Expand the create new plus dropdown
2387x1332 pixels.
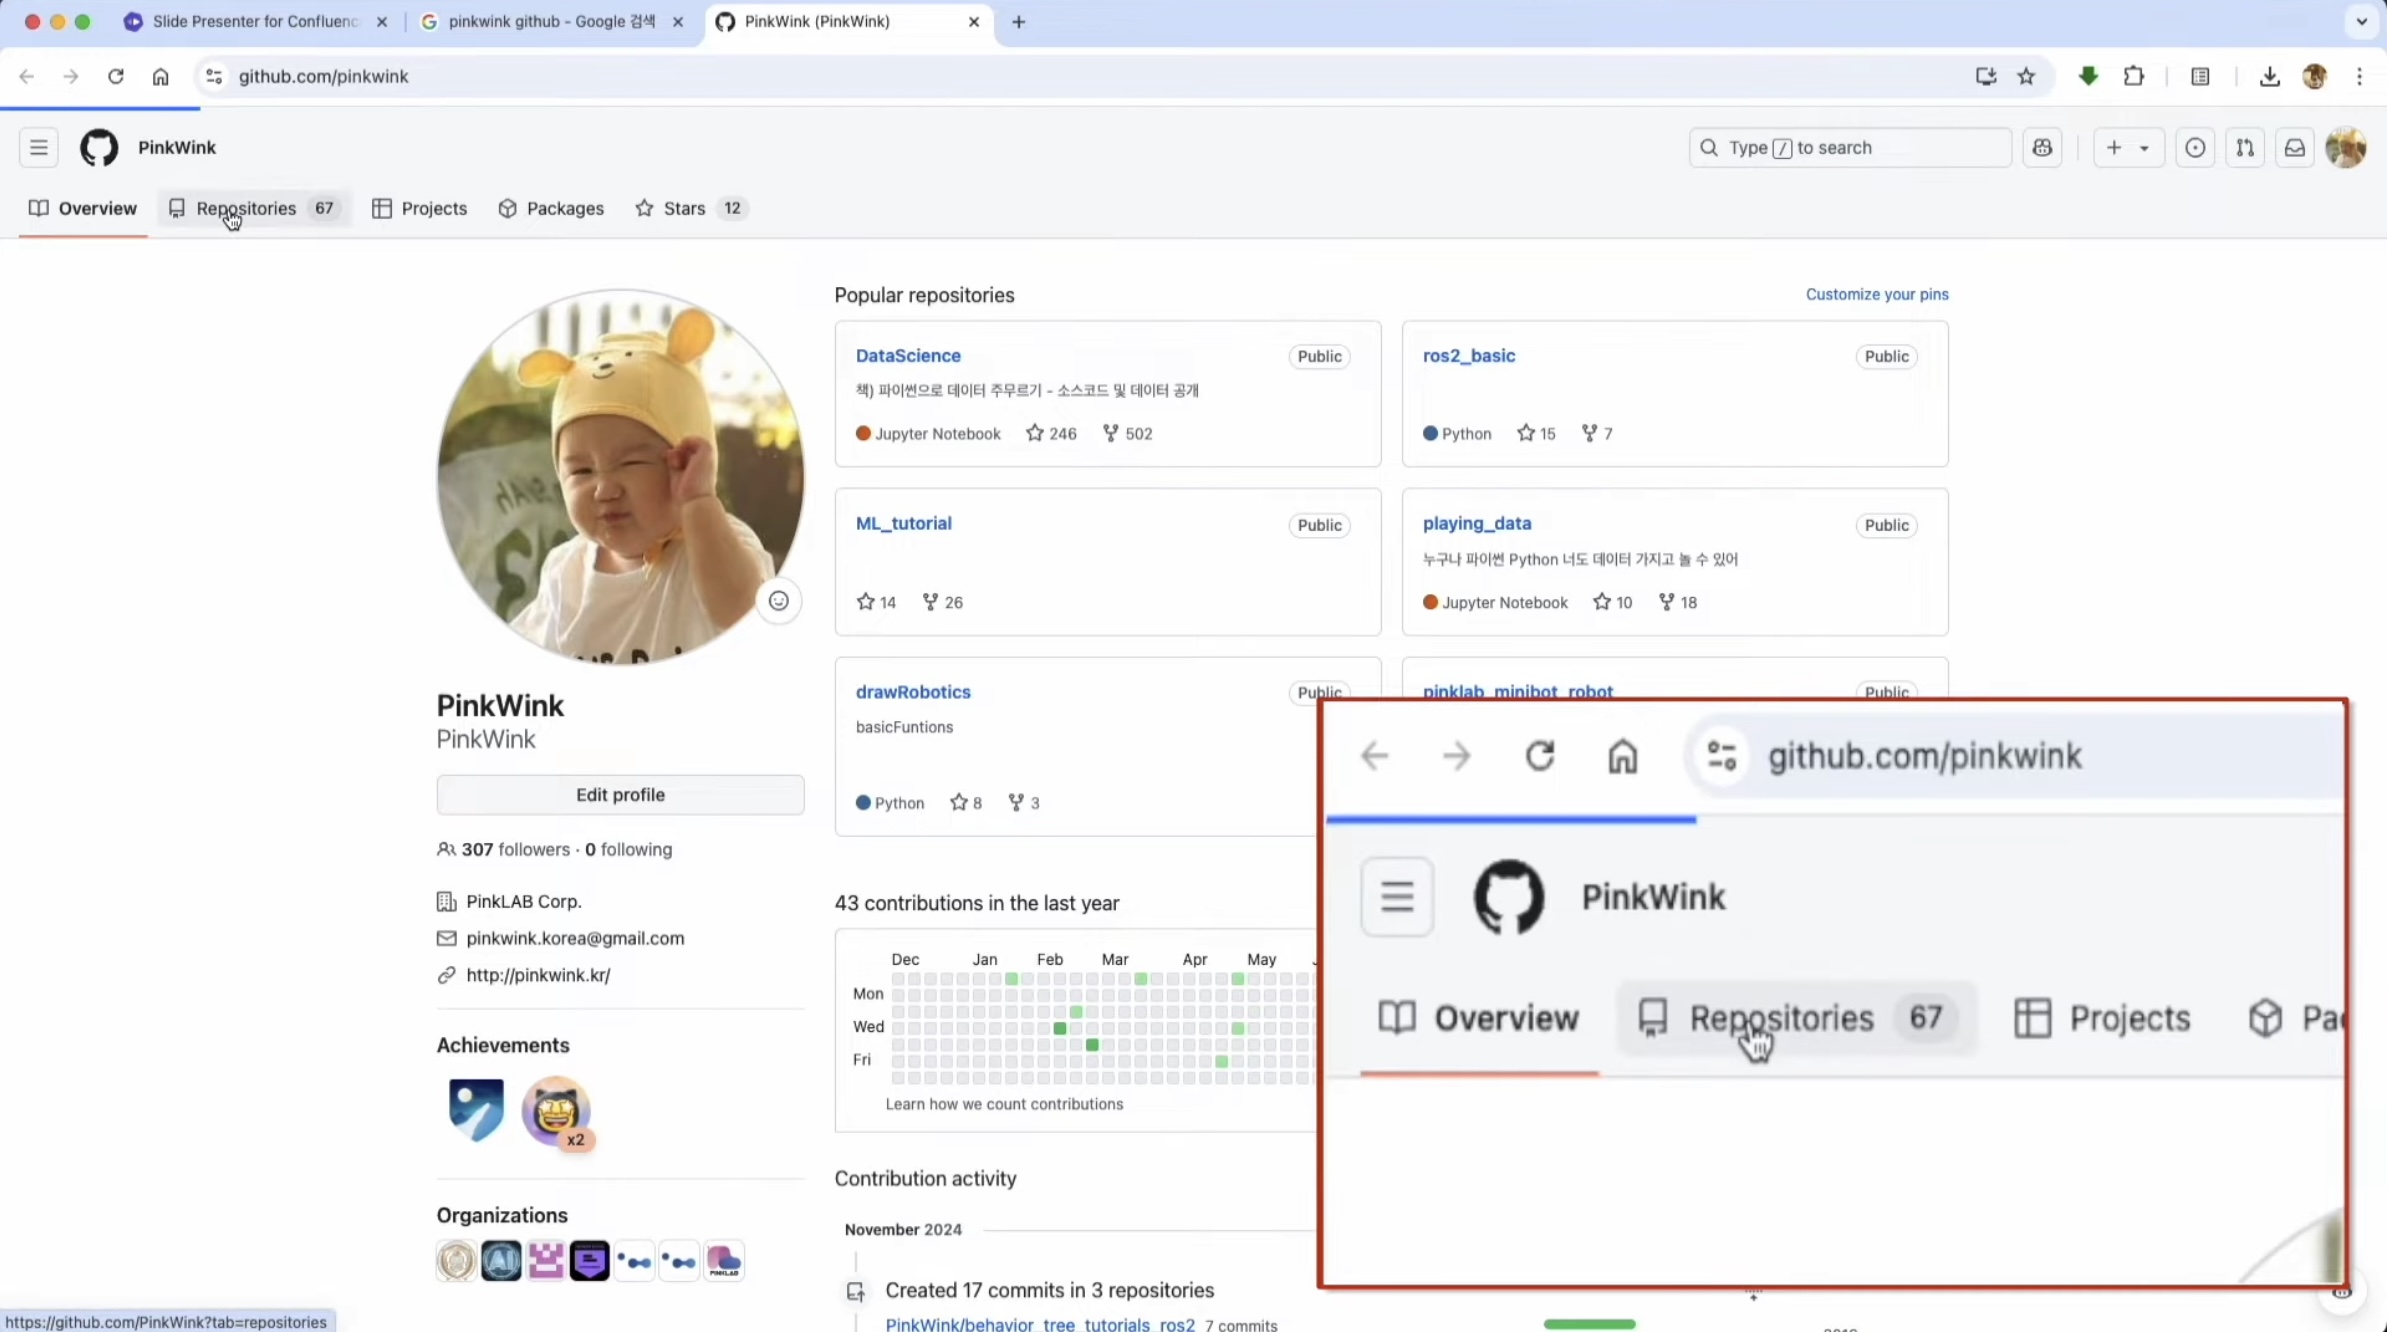(x=2128, y=148)
